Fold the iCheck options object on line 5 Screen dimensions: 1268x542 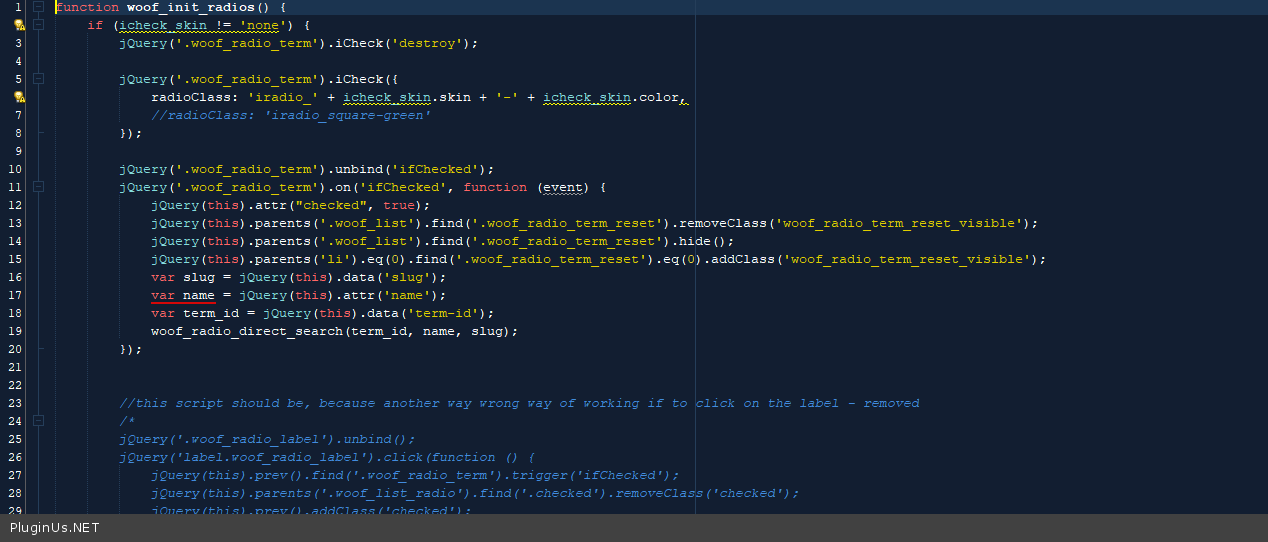pyautogui.click(x=38, y=79)
